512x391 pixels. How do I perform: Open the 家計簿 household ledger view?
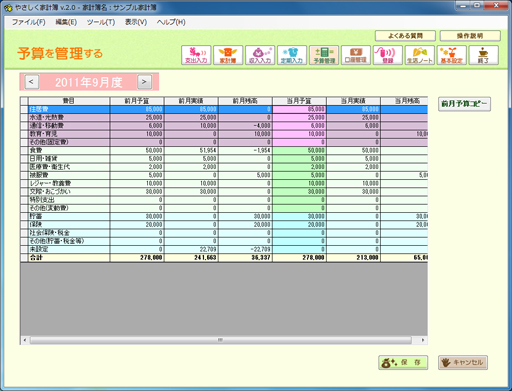click(228, 55)
